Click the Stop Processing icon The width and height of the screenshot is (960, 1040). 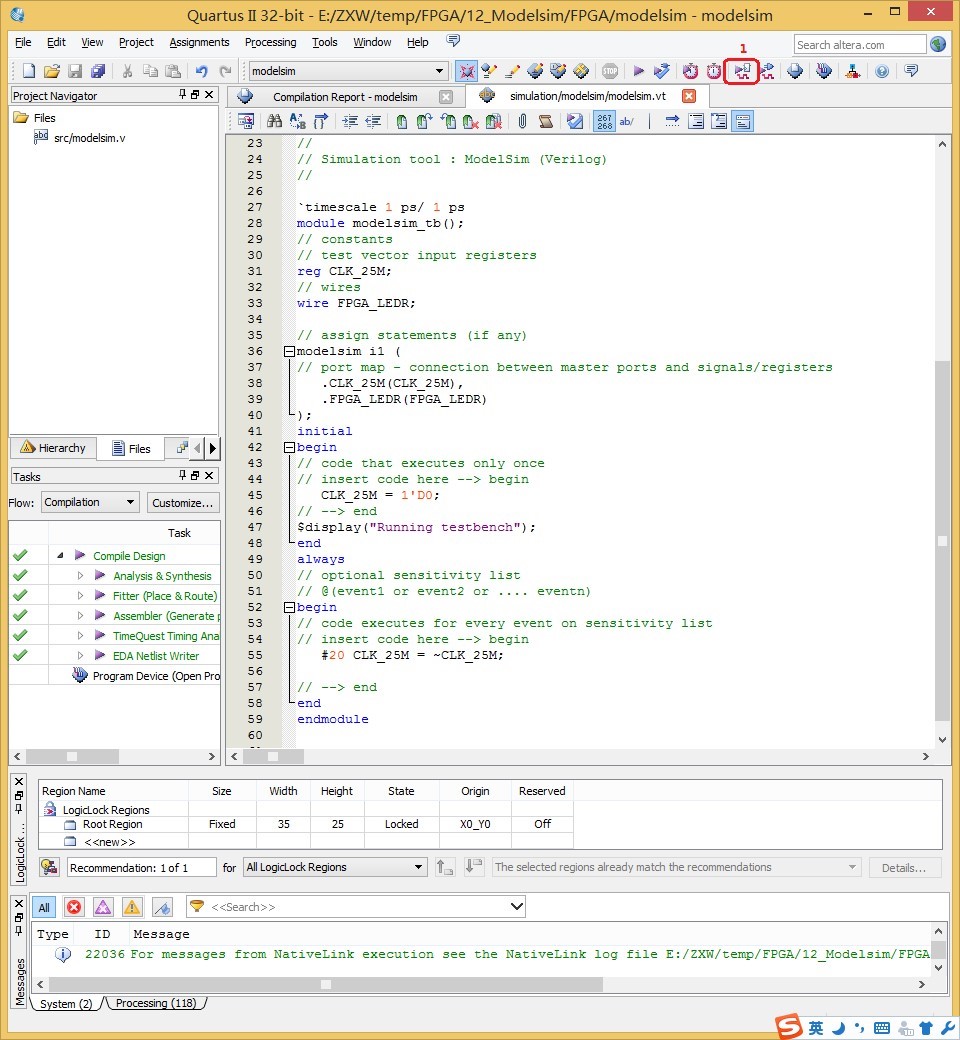(x=610, y=71)
